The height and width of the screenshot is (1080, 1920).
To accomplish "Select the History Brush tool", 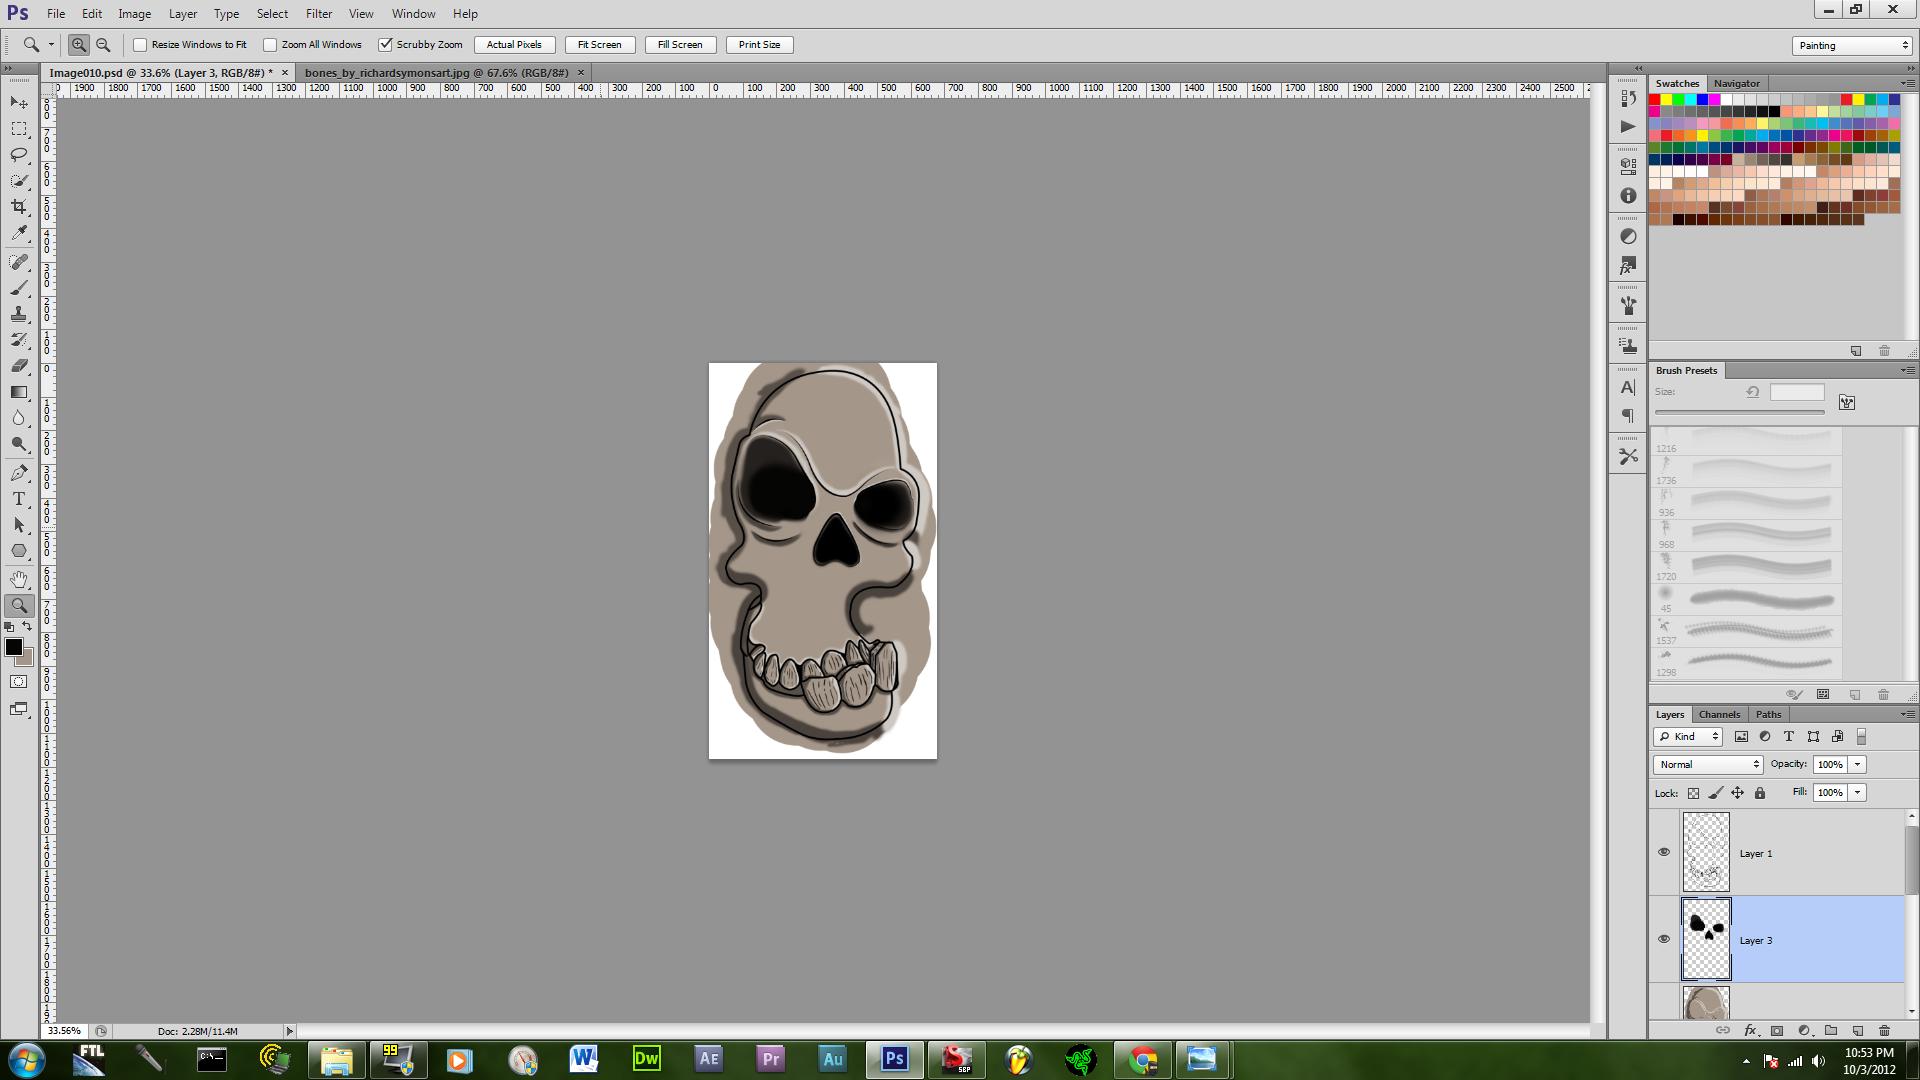I will (19, 340).
